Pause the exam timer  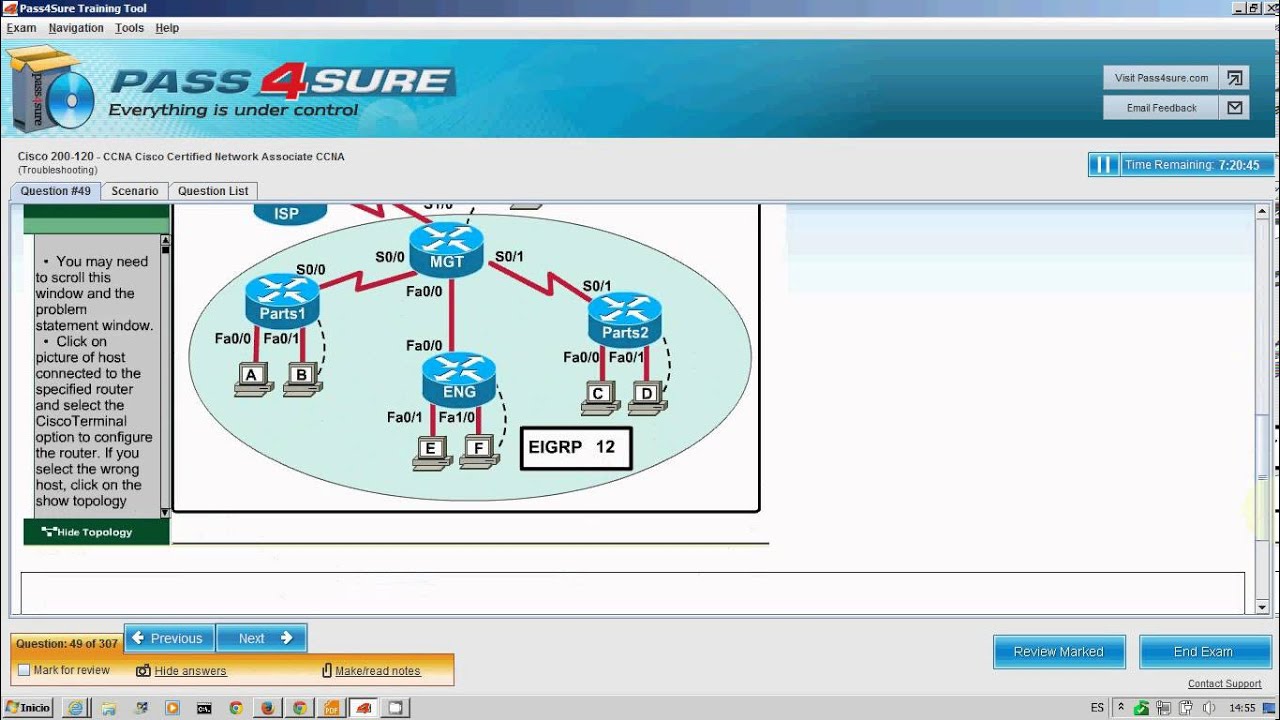1103,165
